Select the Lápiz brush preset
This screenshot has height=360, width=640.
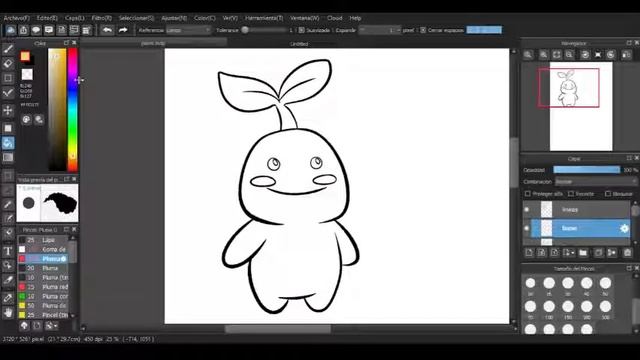(x=42, y=240)
